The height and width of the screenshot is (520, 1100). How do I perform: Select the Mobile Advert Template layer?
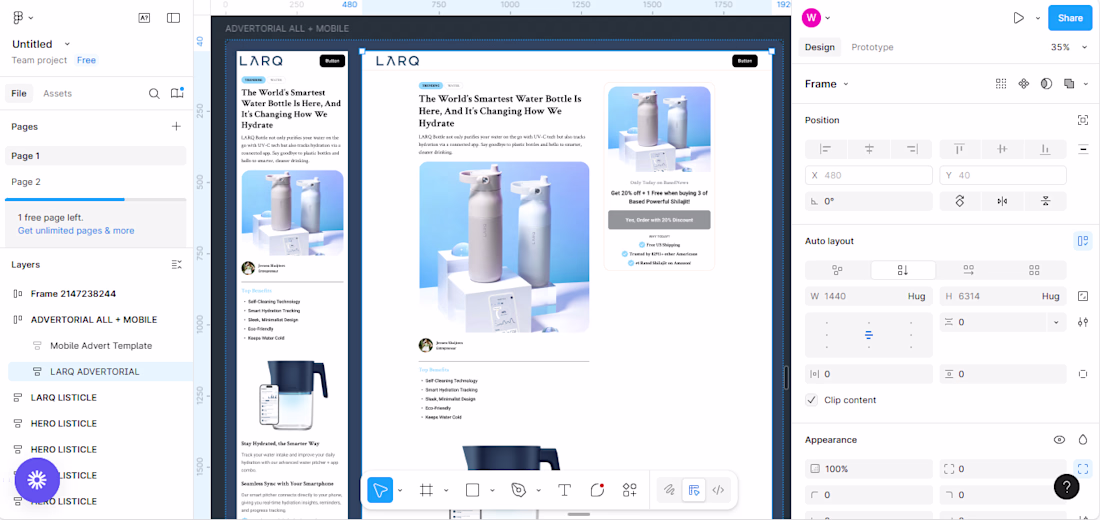pos(100,346)
